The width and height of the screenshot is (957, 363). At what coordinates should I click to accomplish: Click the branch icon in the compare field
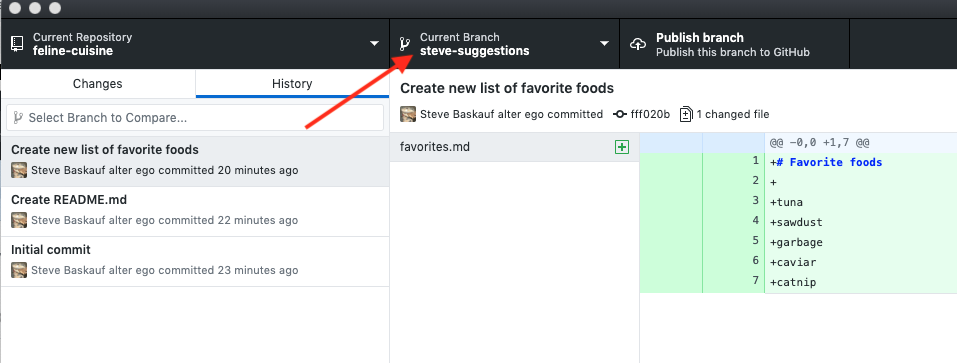[x=18, y=117]
